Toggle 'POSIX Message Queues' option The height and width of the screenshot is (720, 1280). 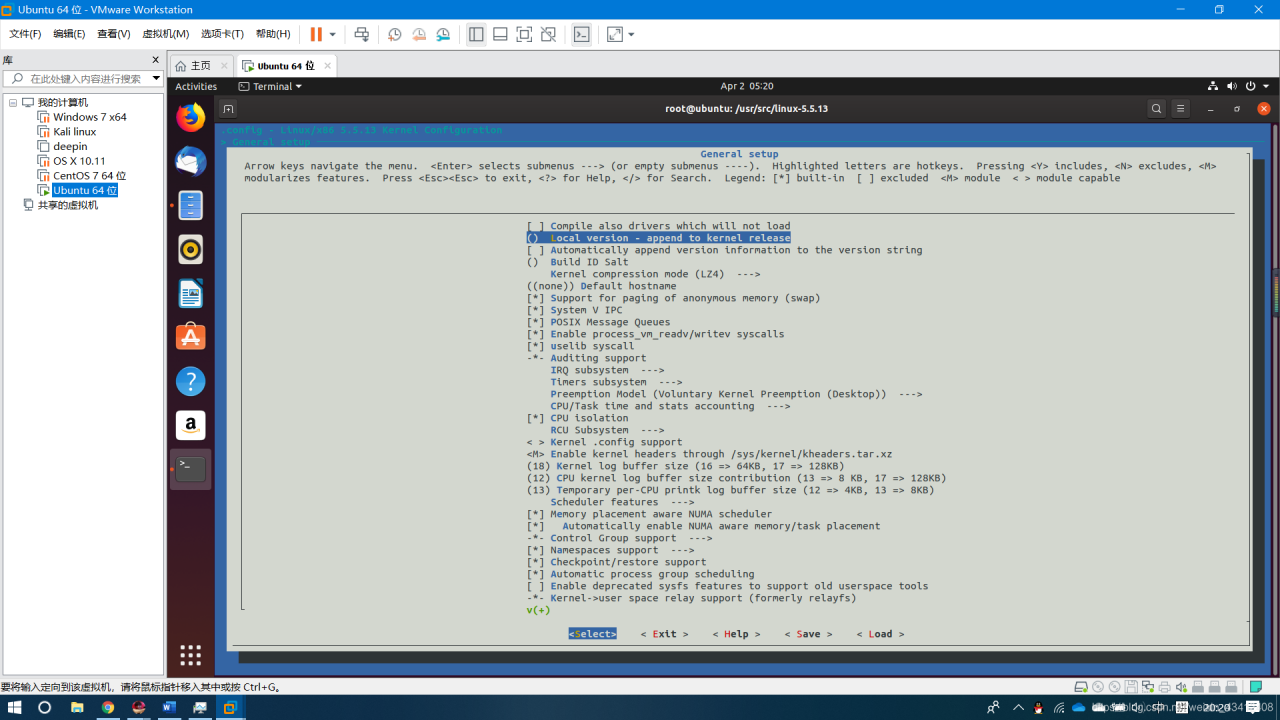pos(598,322)
